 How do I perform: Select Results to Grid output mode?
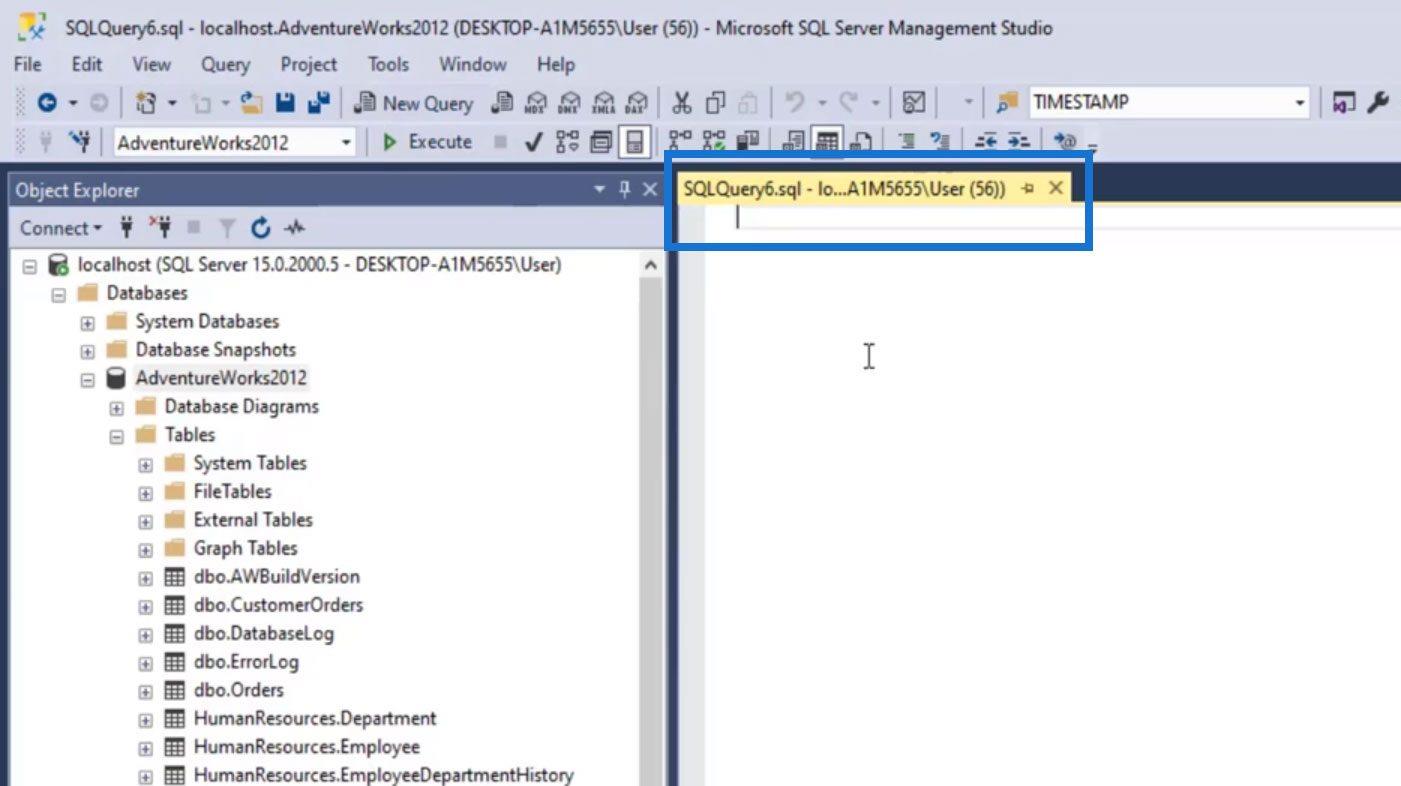[826, 141]
